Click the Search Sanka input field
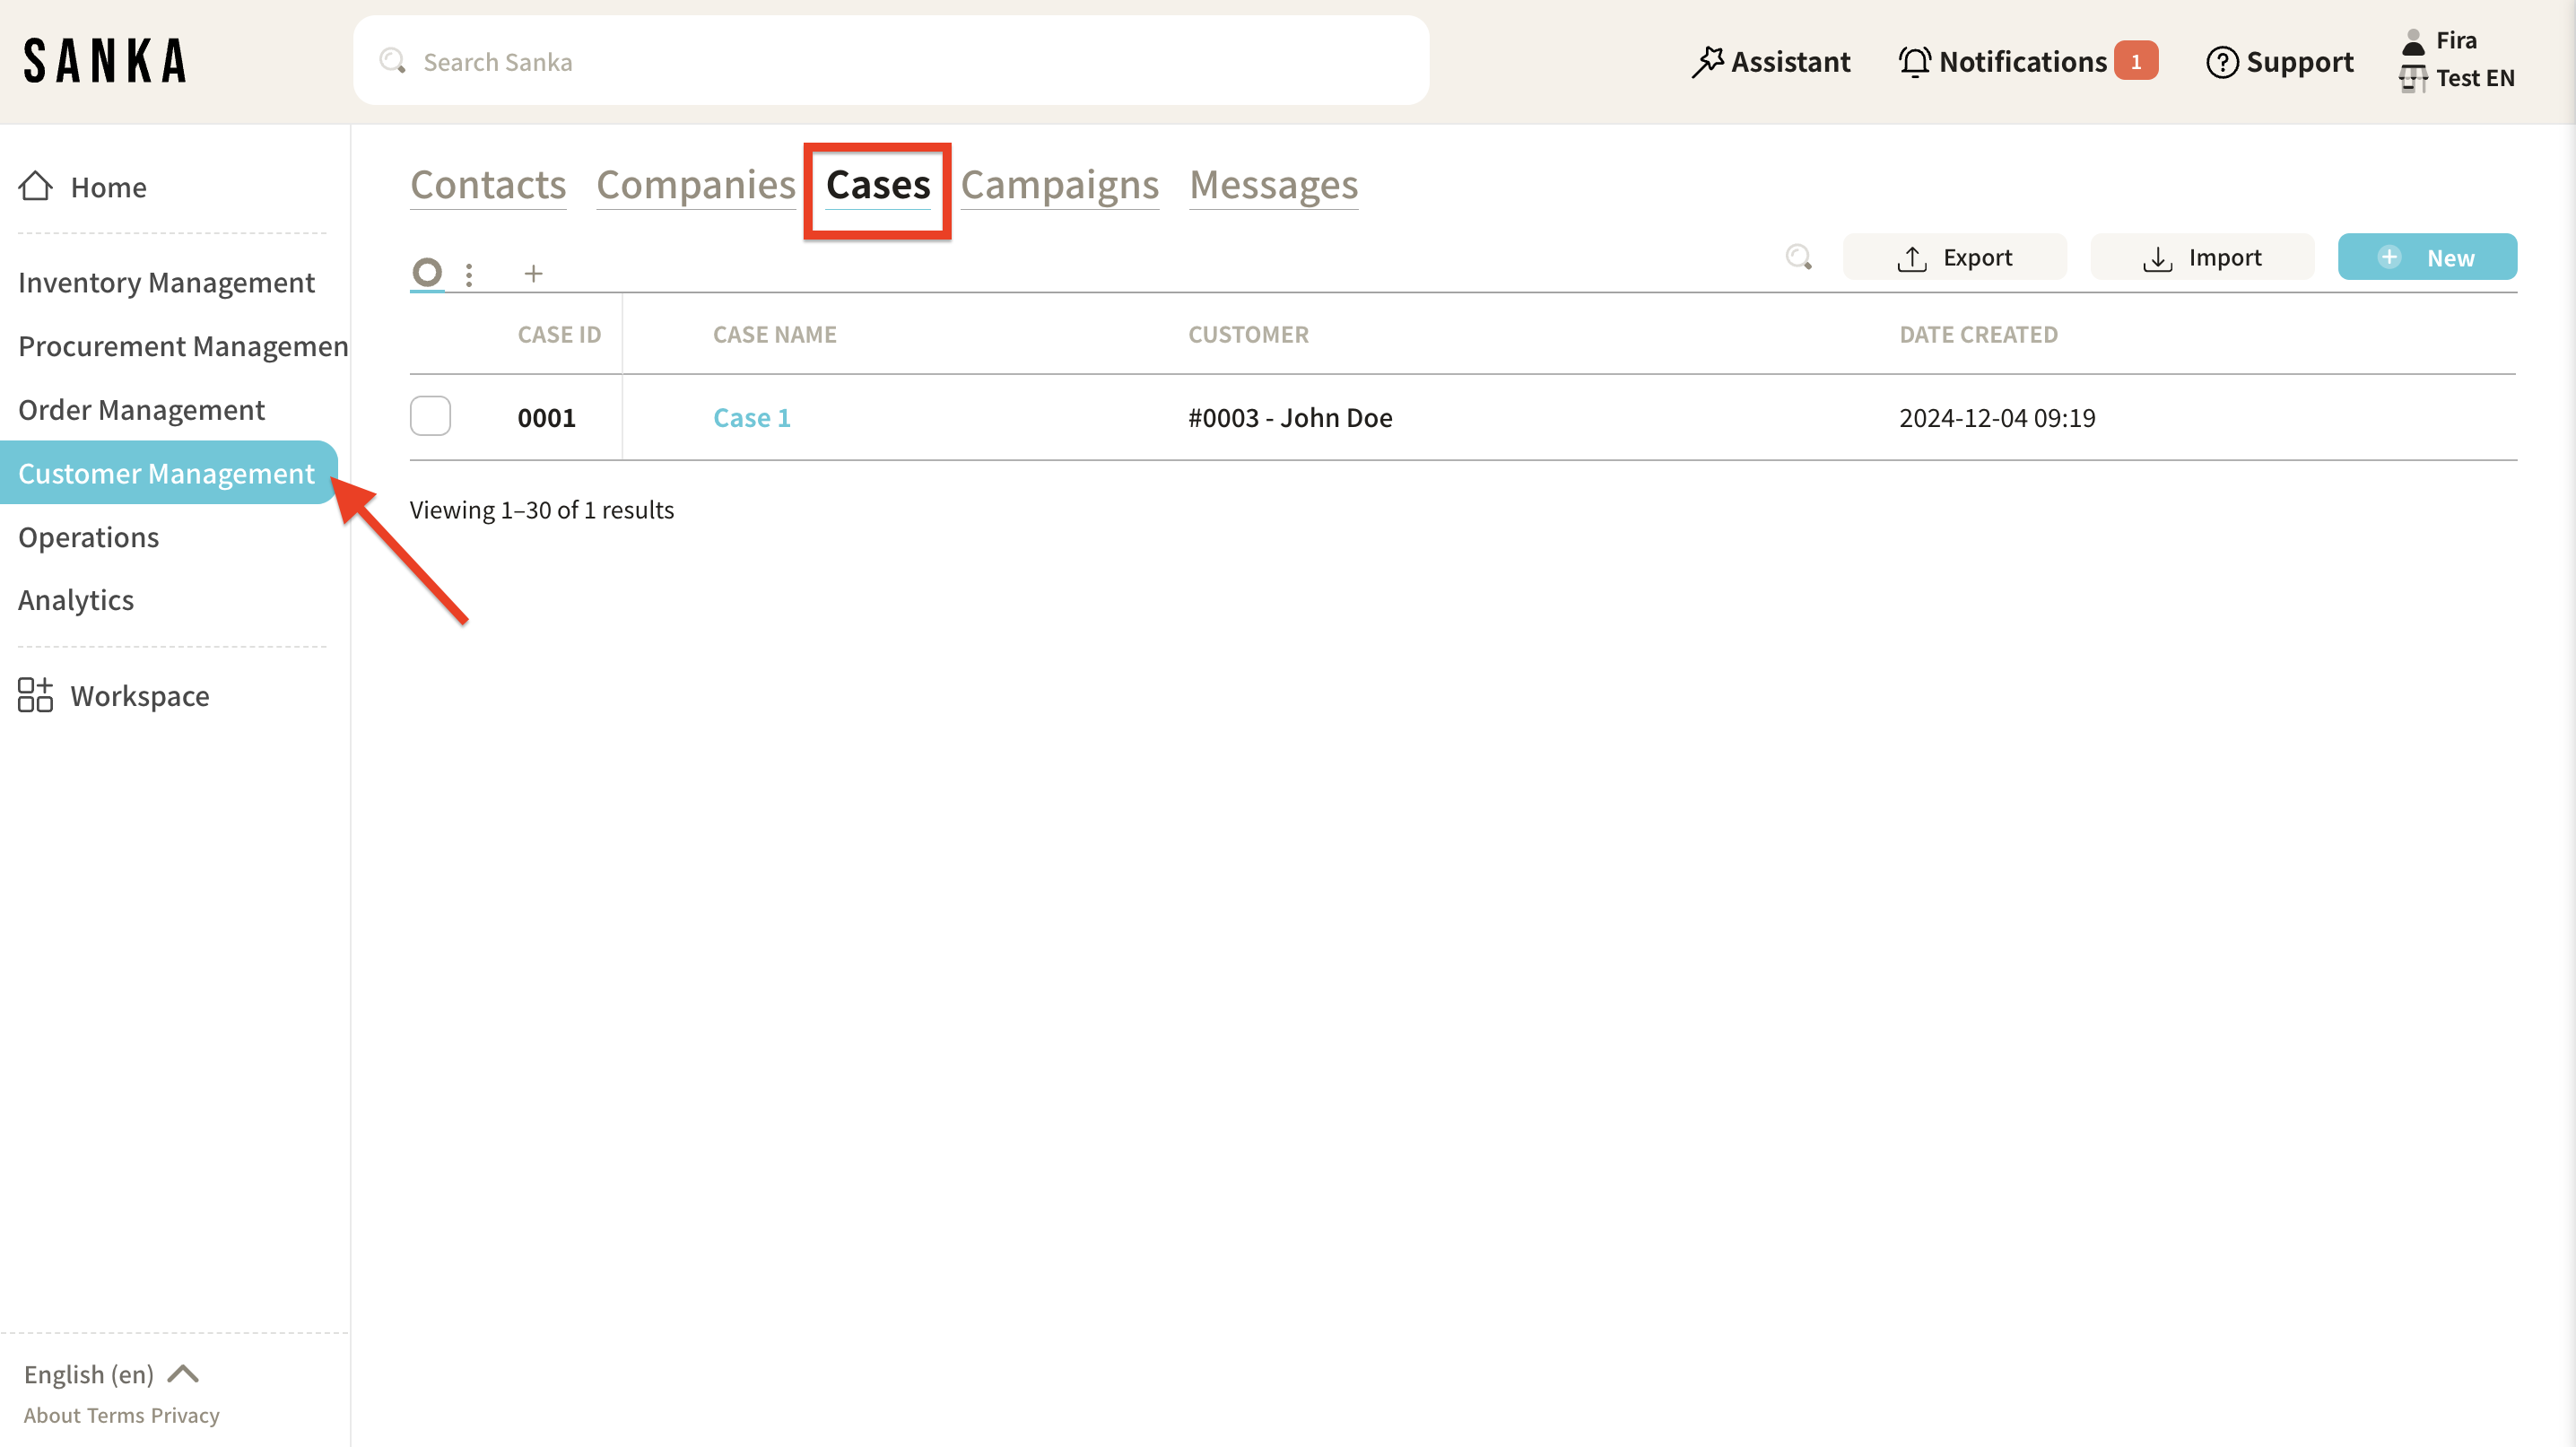 tap(890, 62)
